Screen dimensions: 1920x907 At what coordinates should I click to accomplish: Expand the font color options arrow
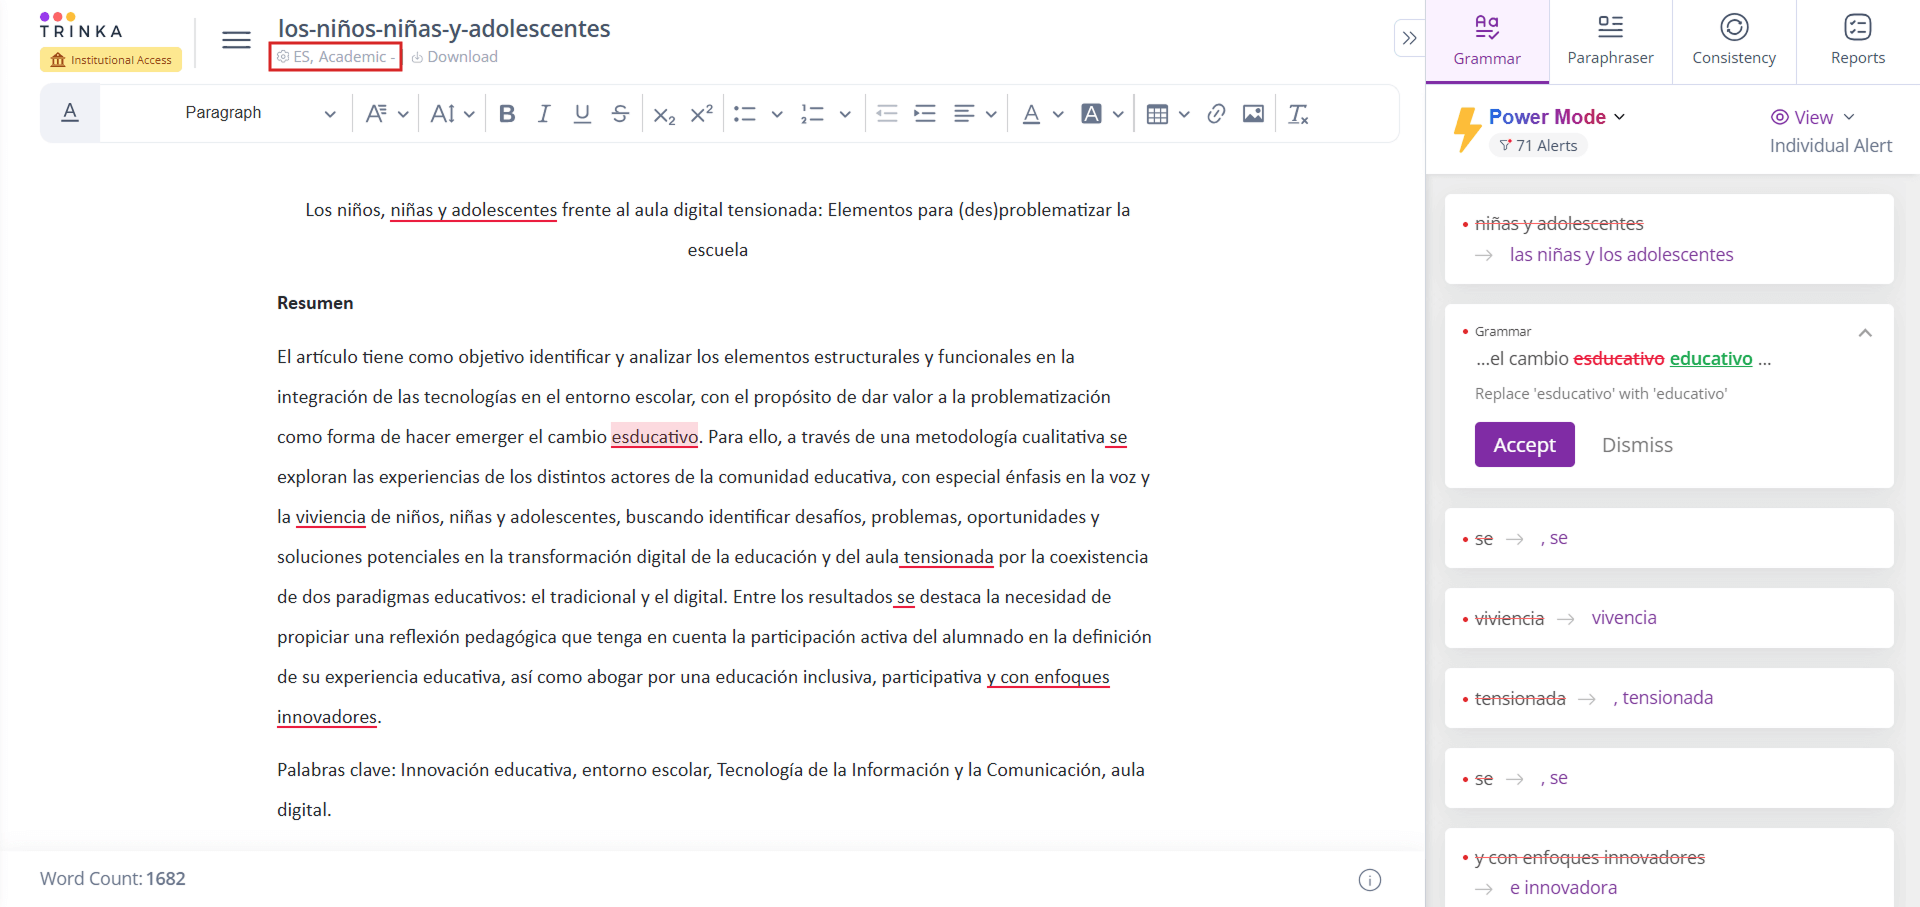[x=1058, y=114]
